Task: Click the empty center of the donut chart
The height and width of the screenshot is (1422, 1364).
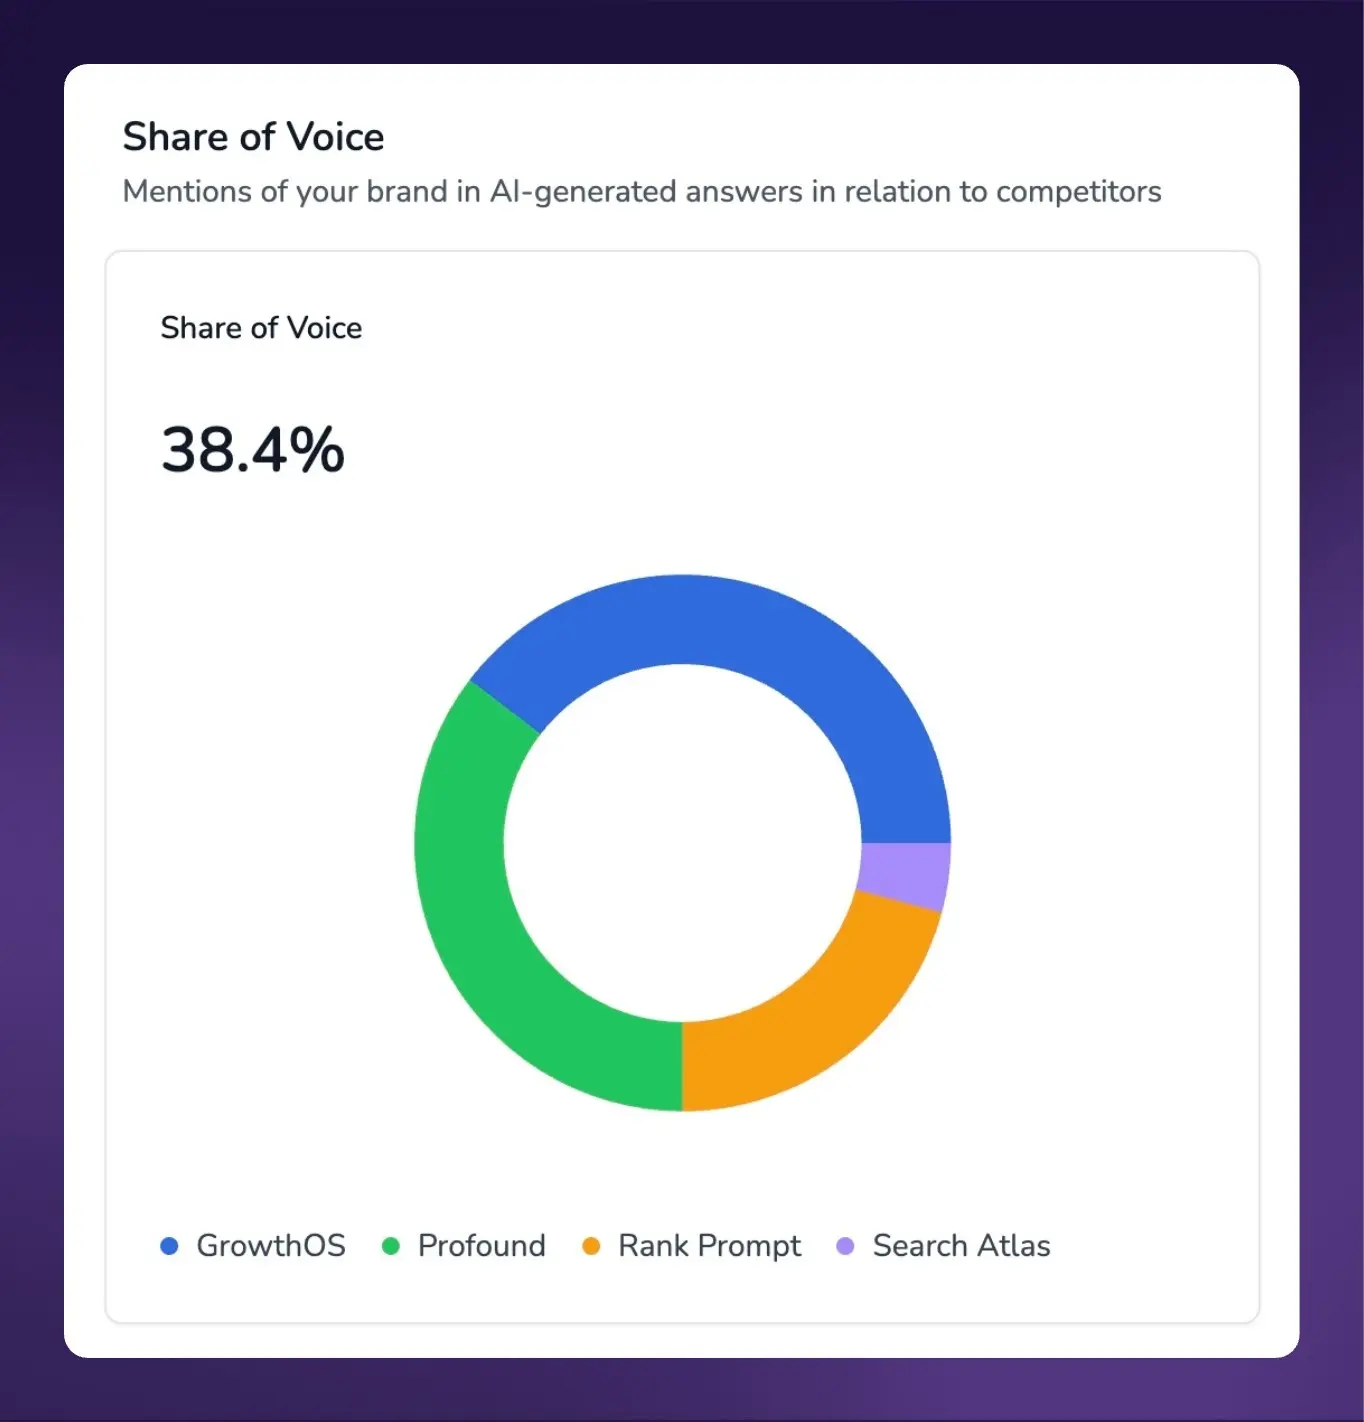Action: (x=682, y=842)
